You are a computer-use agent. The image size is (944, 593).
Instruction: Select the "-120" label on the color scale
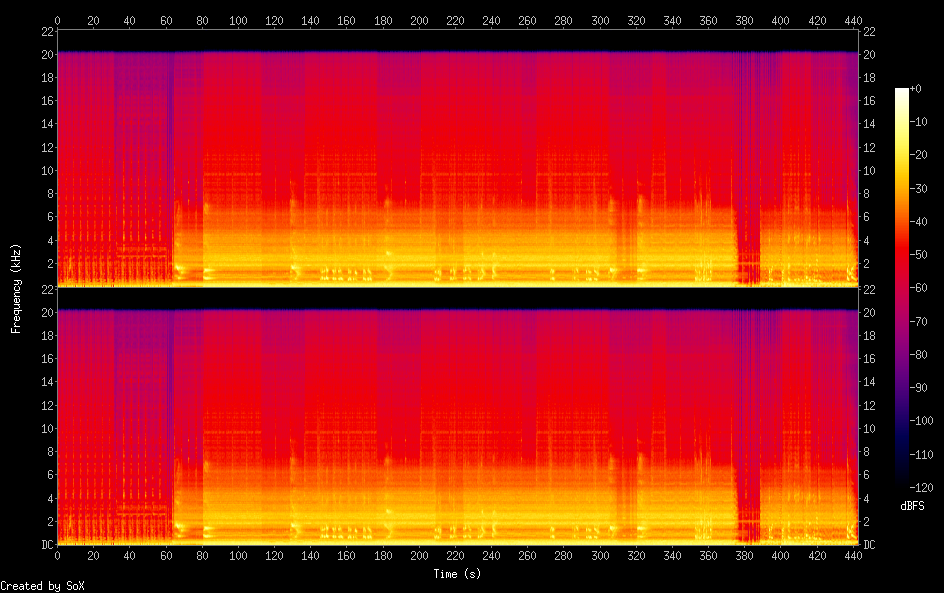[x=920, y=487]
